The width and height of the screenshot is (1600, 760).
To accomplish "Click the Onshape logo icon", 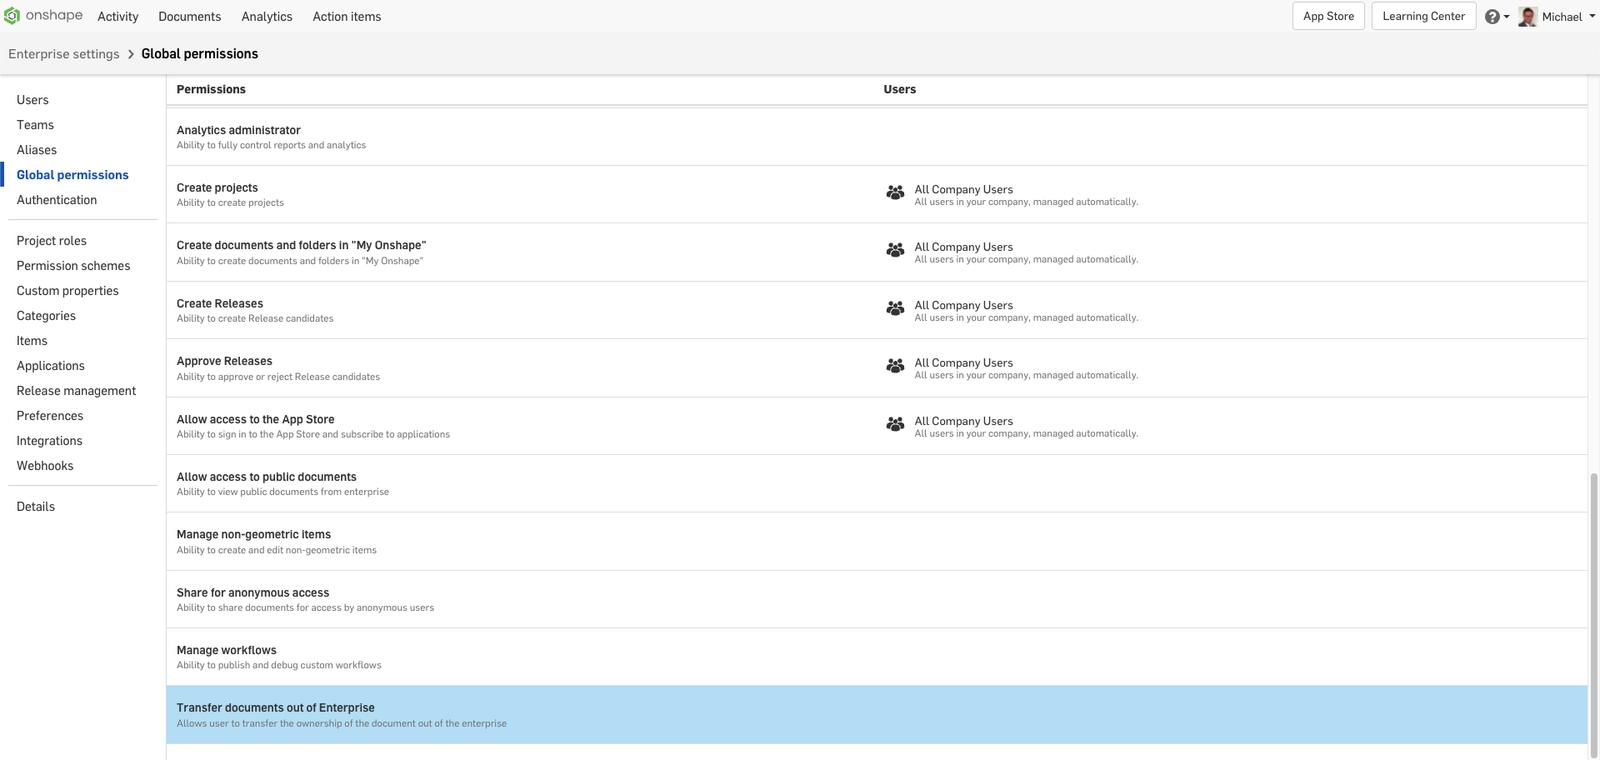I will [12, 16].
